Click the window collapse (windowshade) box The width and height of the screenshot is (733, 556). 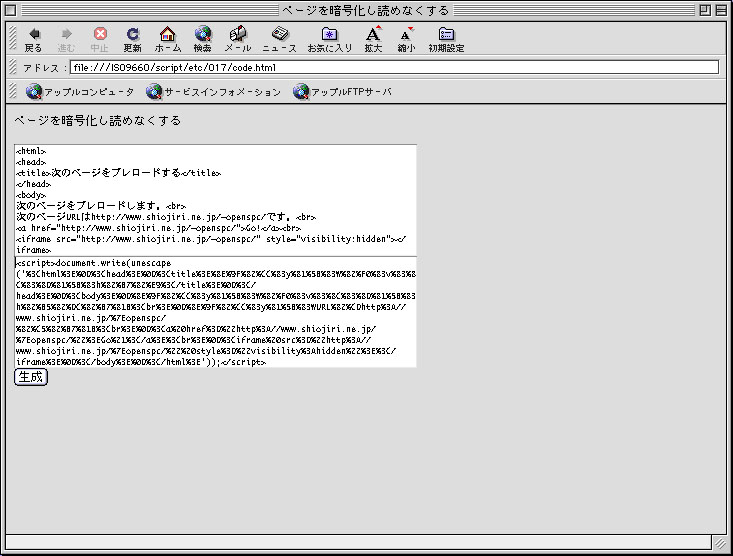point(721,10)
